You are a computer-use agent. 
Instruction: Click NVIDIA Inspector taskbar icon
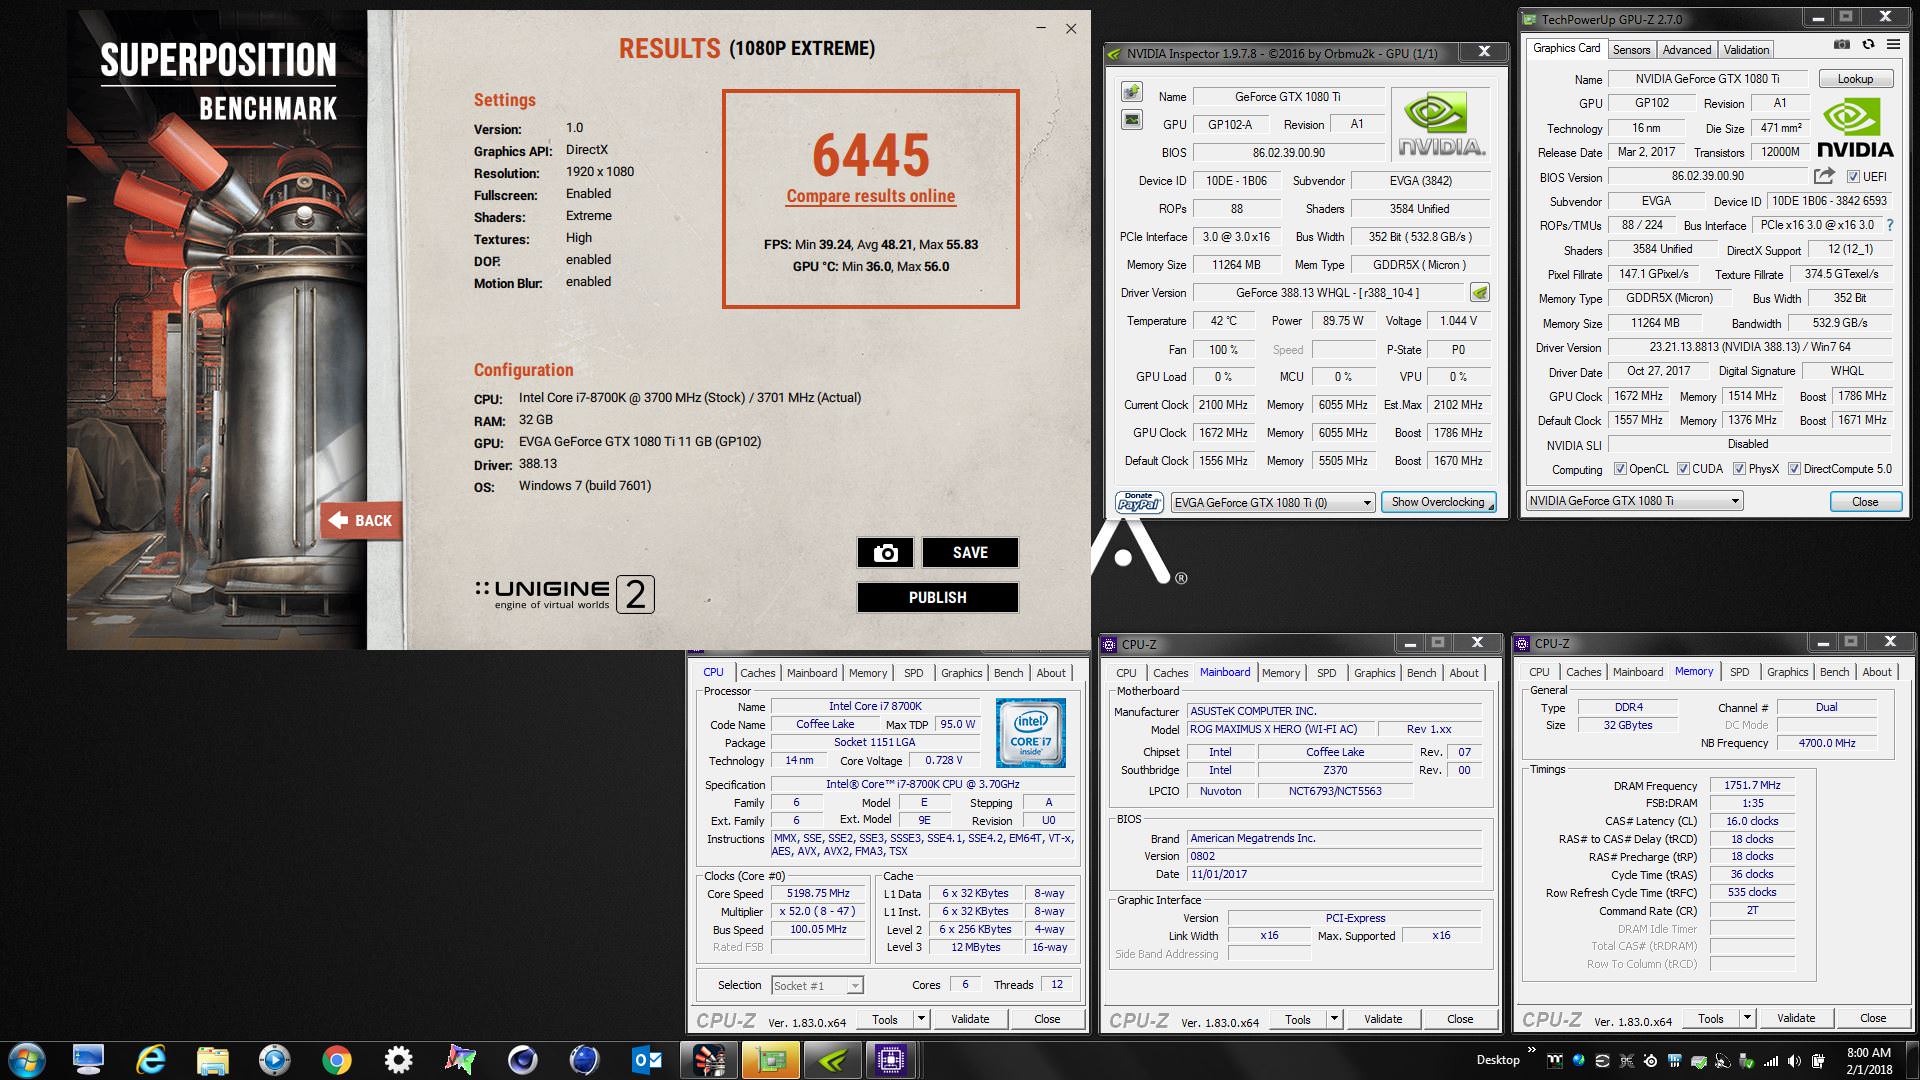833,1060
